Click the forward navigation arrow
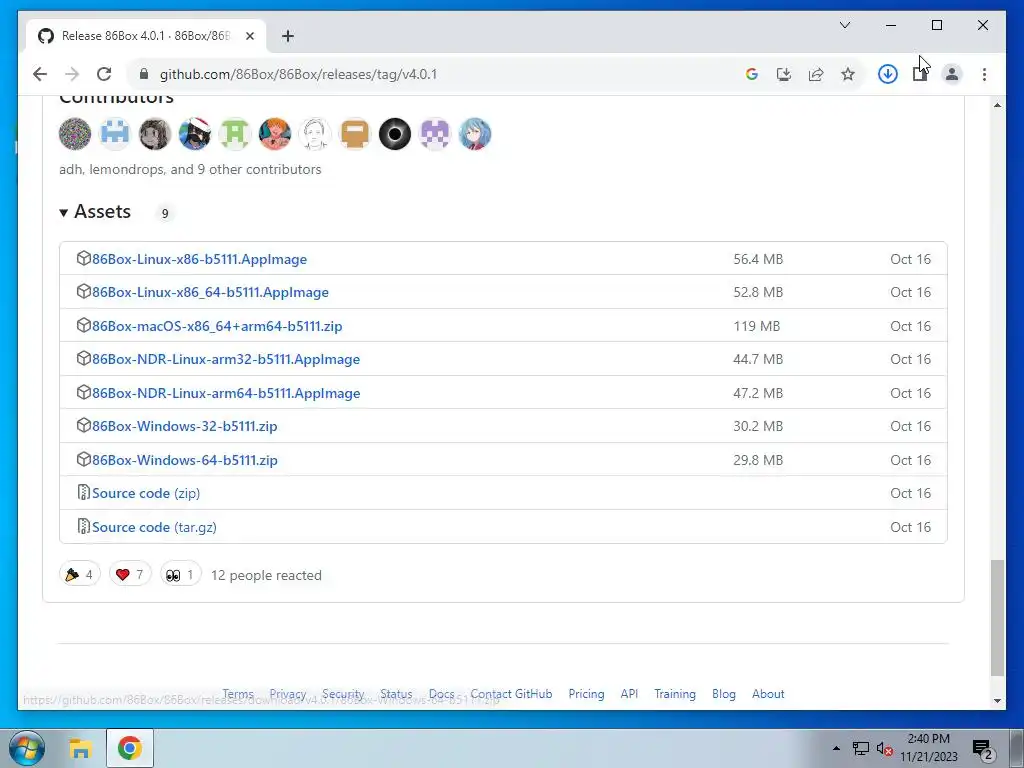The image size is (1024, 768). 72,74
